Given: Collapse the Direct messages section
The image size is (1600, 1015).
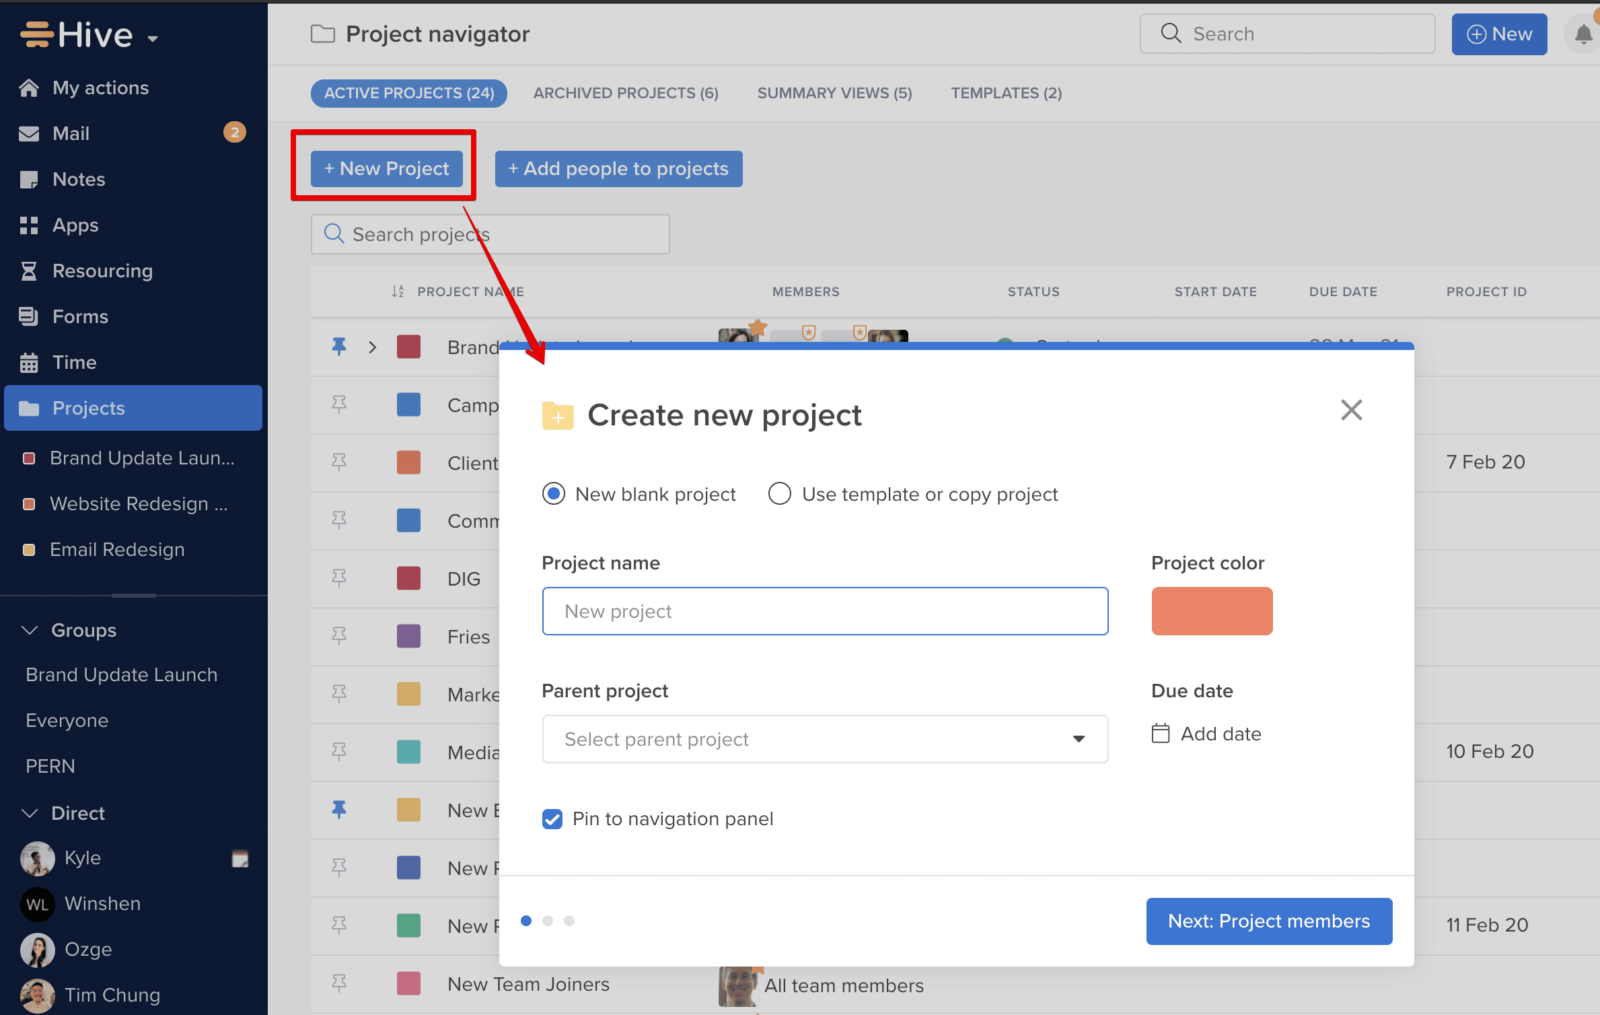Looking at the screenshot, I should [x=27, y=813].
